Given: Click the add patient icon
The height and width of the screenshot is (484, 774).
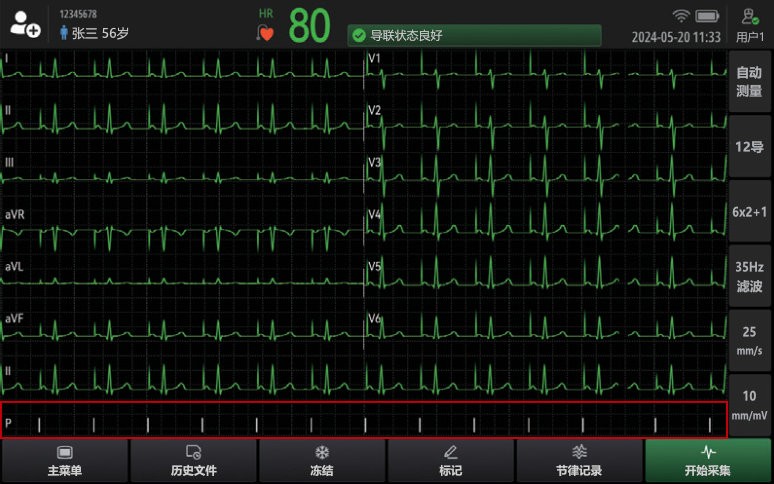Looking at the screenshot, I should [24, 26].
